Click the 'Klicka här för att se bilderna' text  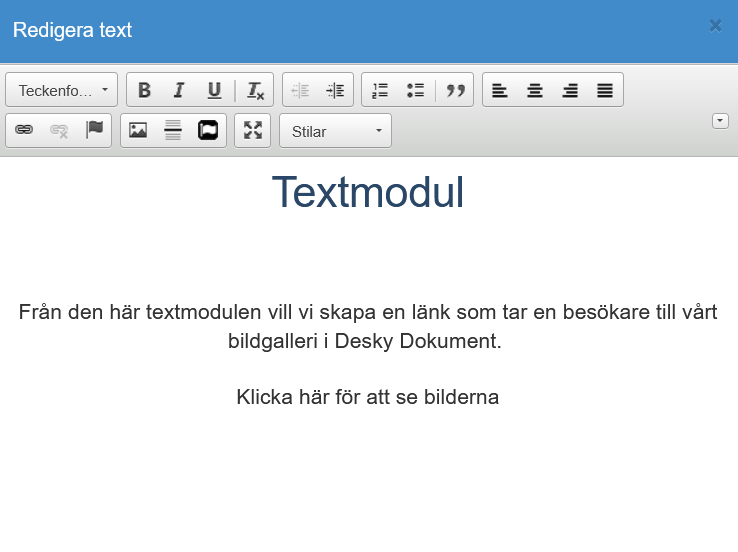click(368, 397)
